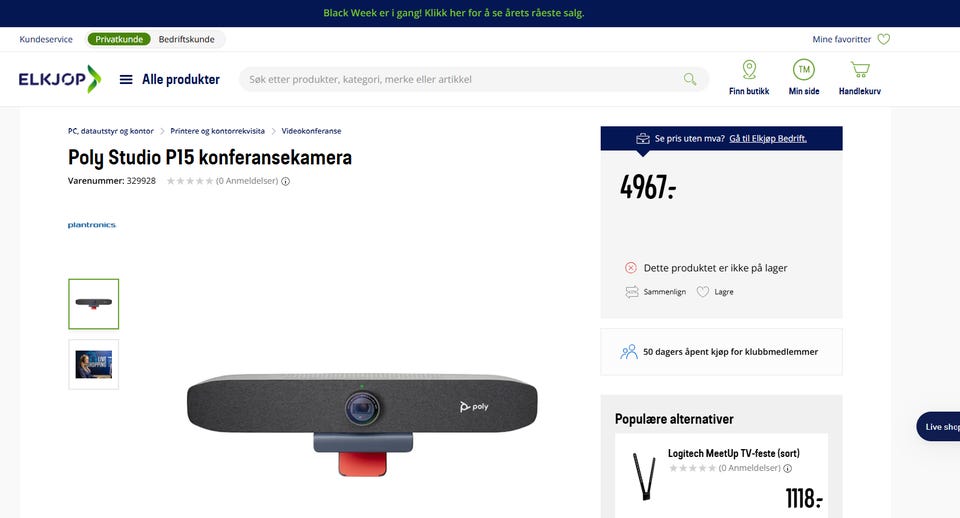Click the Sammenlign compare icon
The width and height of the screenshot is (960, 518).
(632, 292)
